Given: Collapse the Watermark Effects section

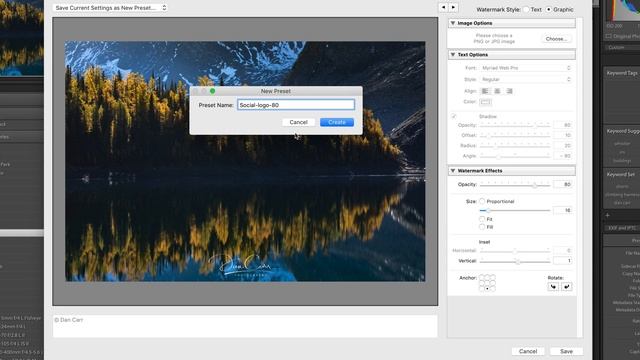Looking at the screenshot, I should tap(453, 171).
